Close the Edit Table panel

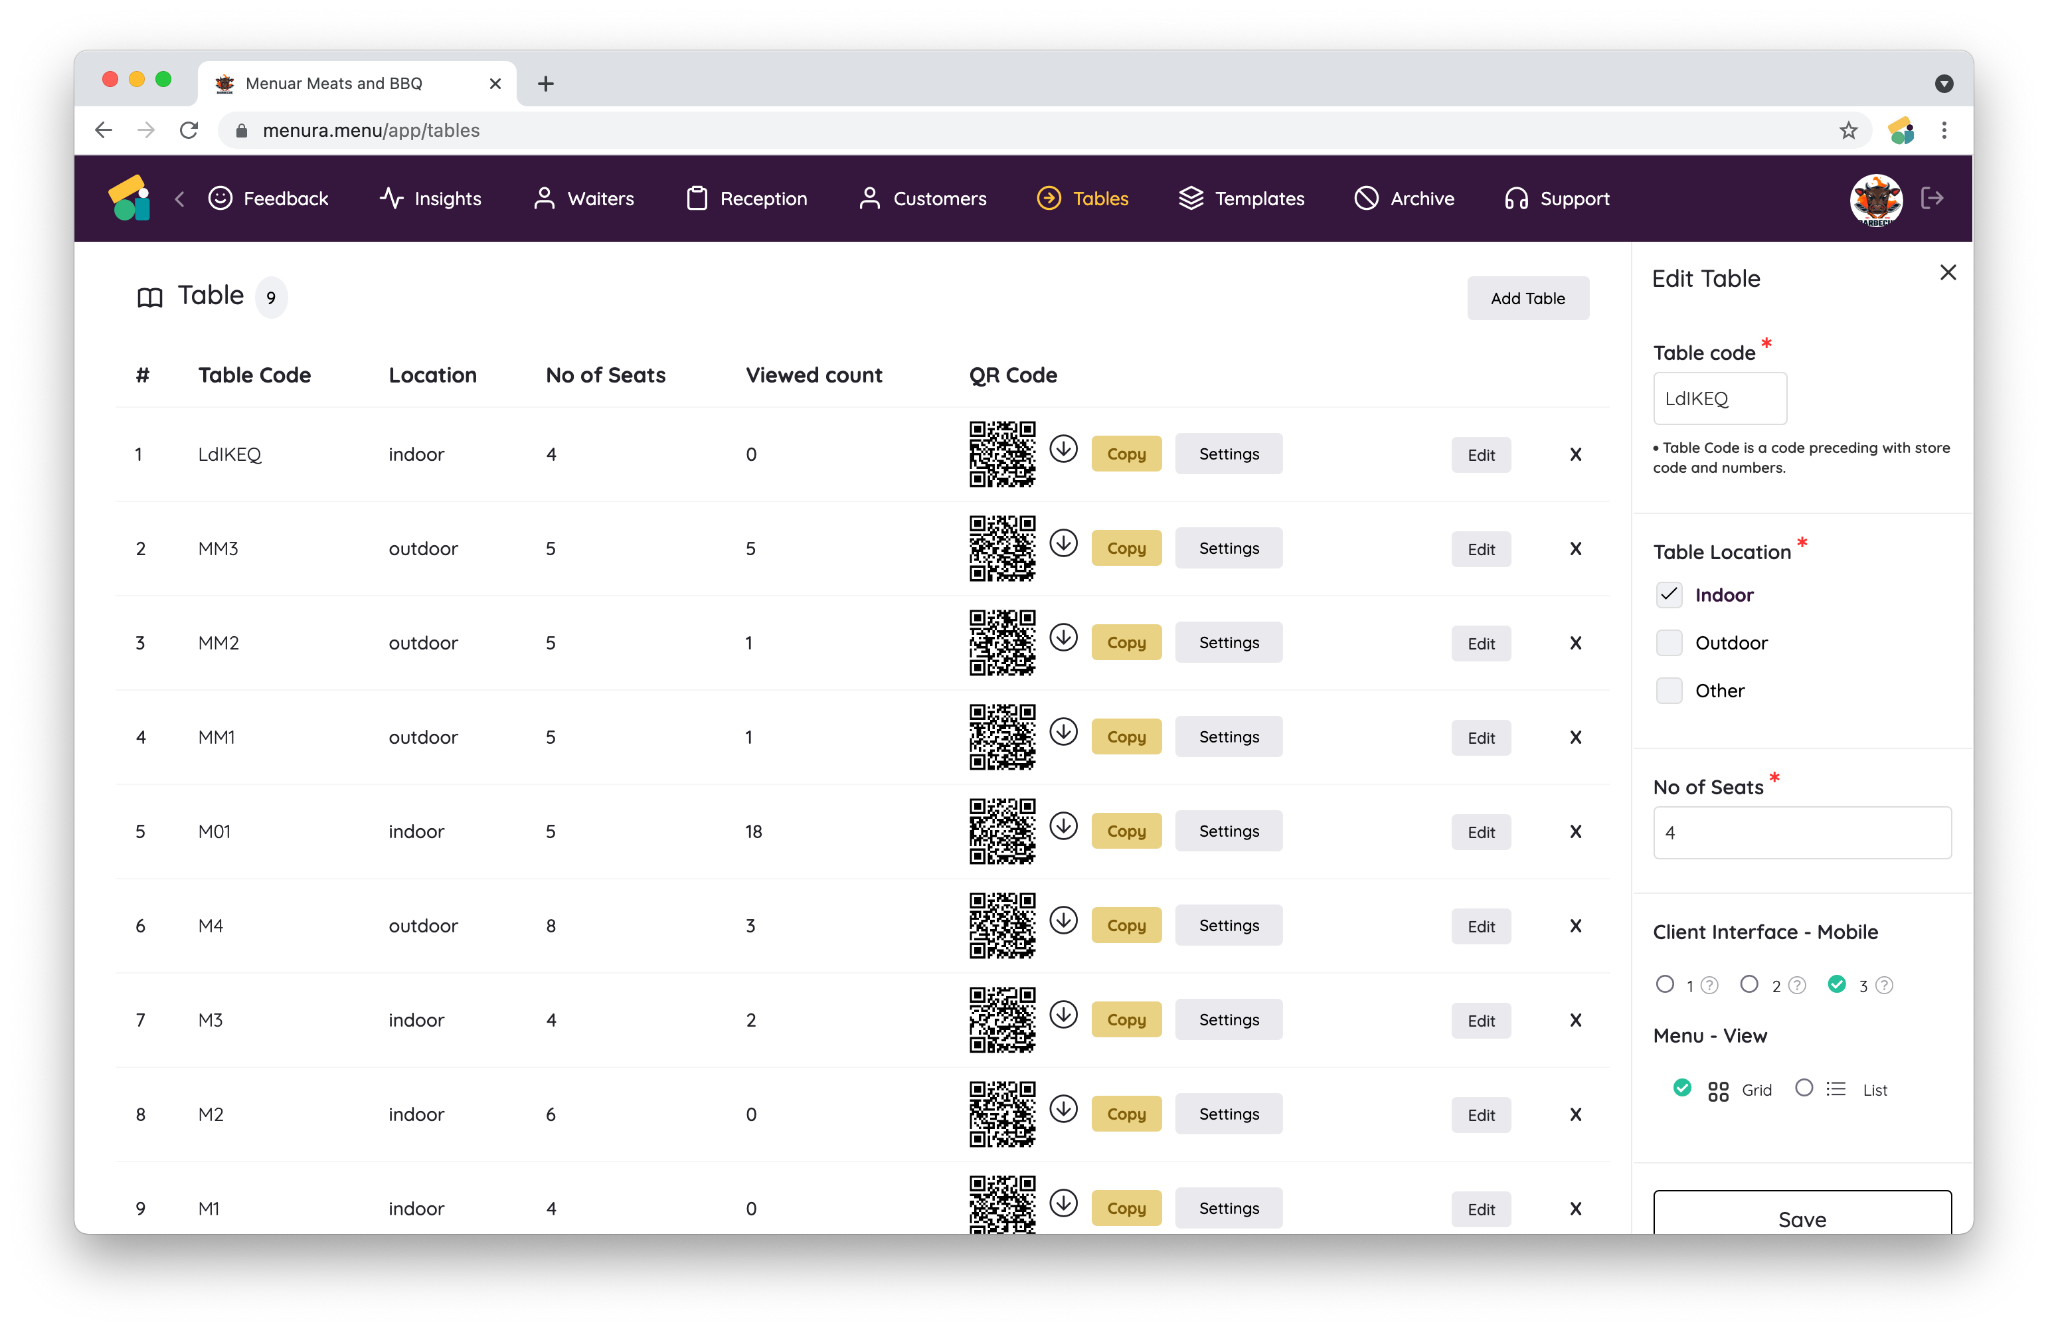tap(1947, 272)
